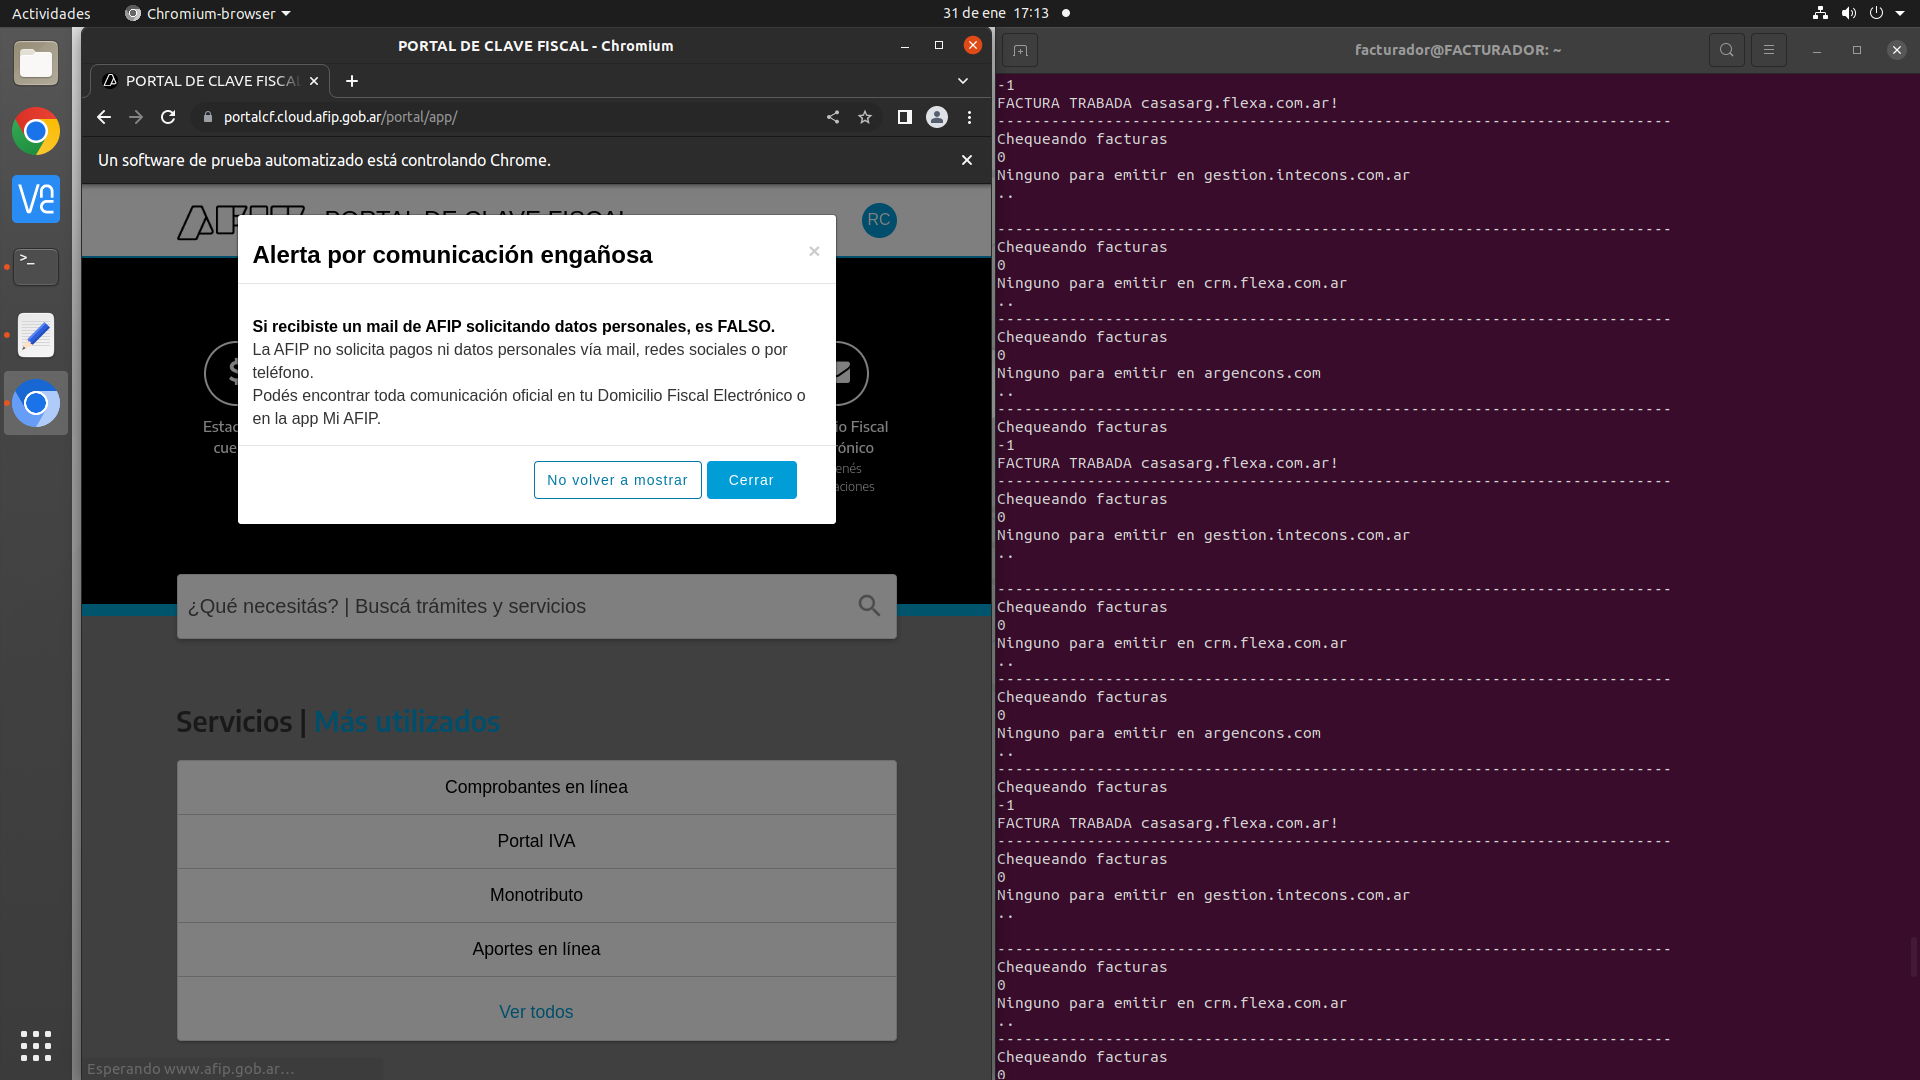Click the Cerrar button
The width and height of the screenshot is (1920, 1080).
pos(752,480)
